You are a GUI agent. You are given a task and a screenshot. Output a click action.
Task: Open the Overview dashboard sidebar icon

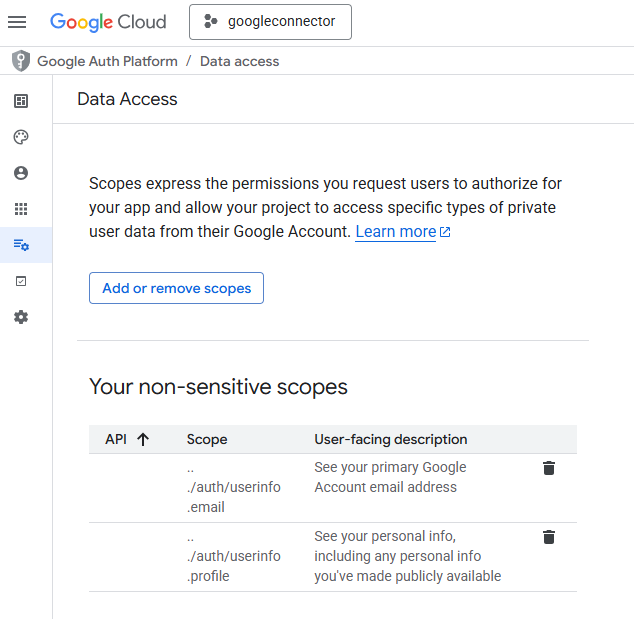[x=21, y=101]
